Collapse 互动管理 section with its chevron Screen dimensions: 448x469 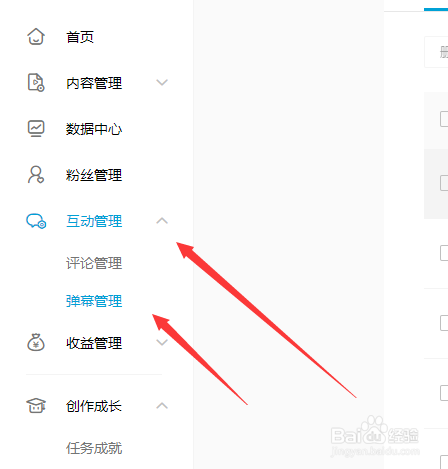click(x=162, y=221)
